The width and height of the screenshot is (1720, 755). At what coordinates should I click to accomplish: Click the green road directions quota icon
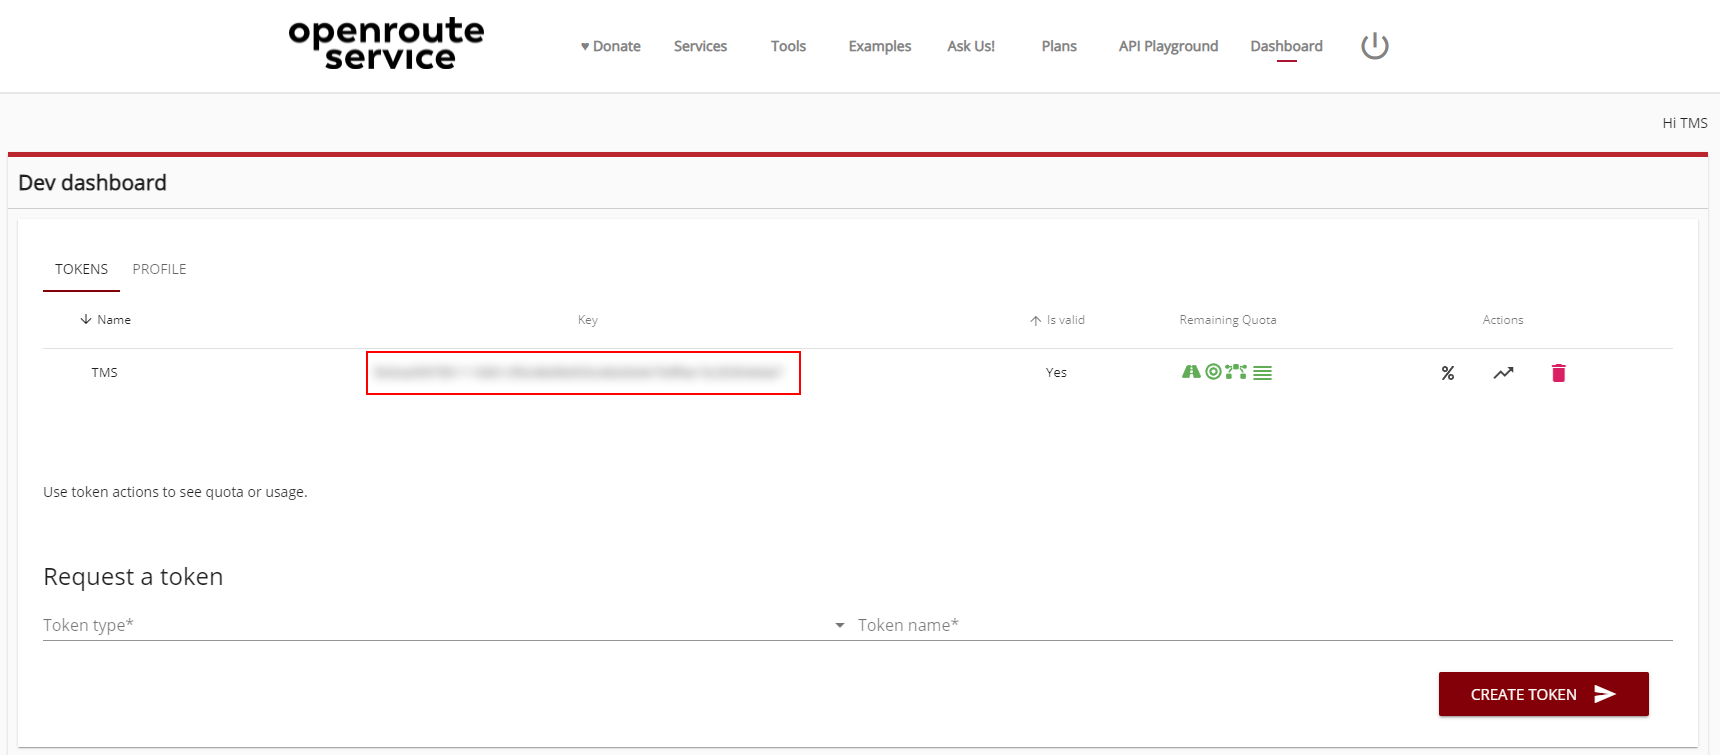click(1190, 372)
